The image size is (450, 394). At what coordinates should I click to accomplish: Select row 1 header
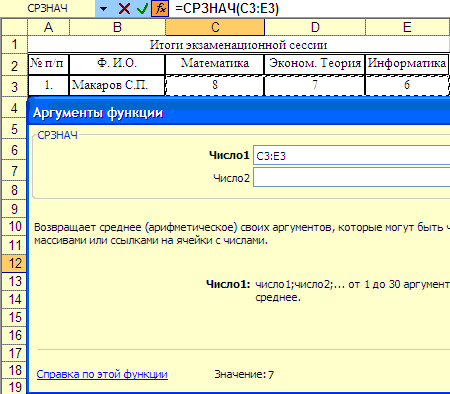coord(14,44)
